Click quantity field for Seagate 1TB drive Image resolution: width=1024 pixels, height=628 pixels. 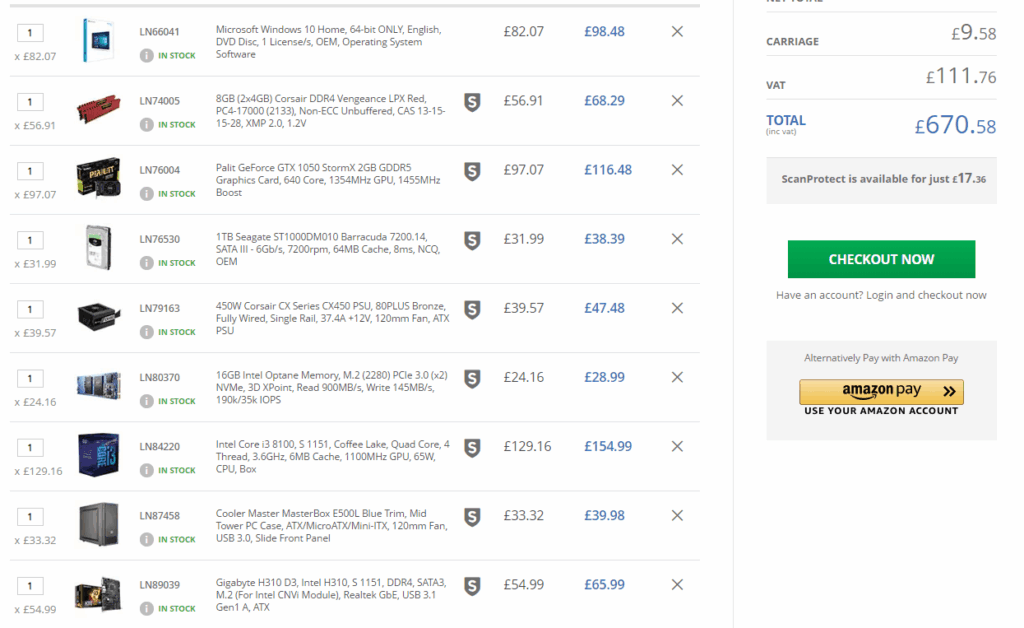tap(30, 240)
